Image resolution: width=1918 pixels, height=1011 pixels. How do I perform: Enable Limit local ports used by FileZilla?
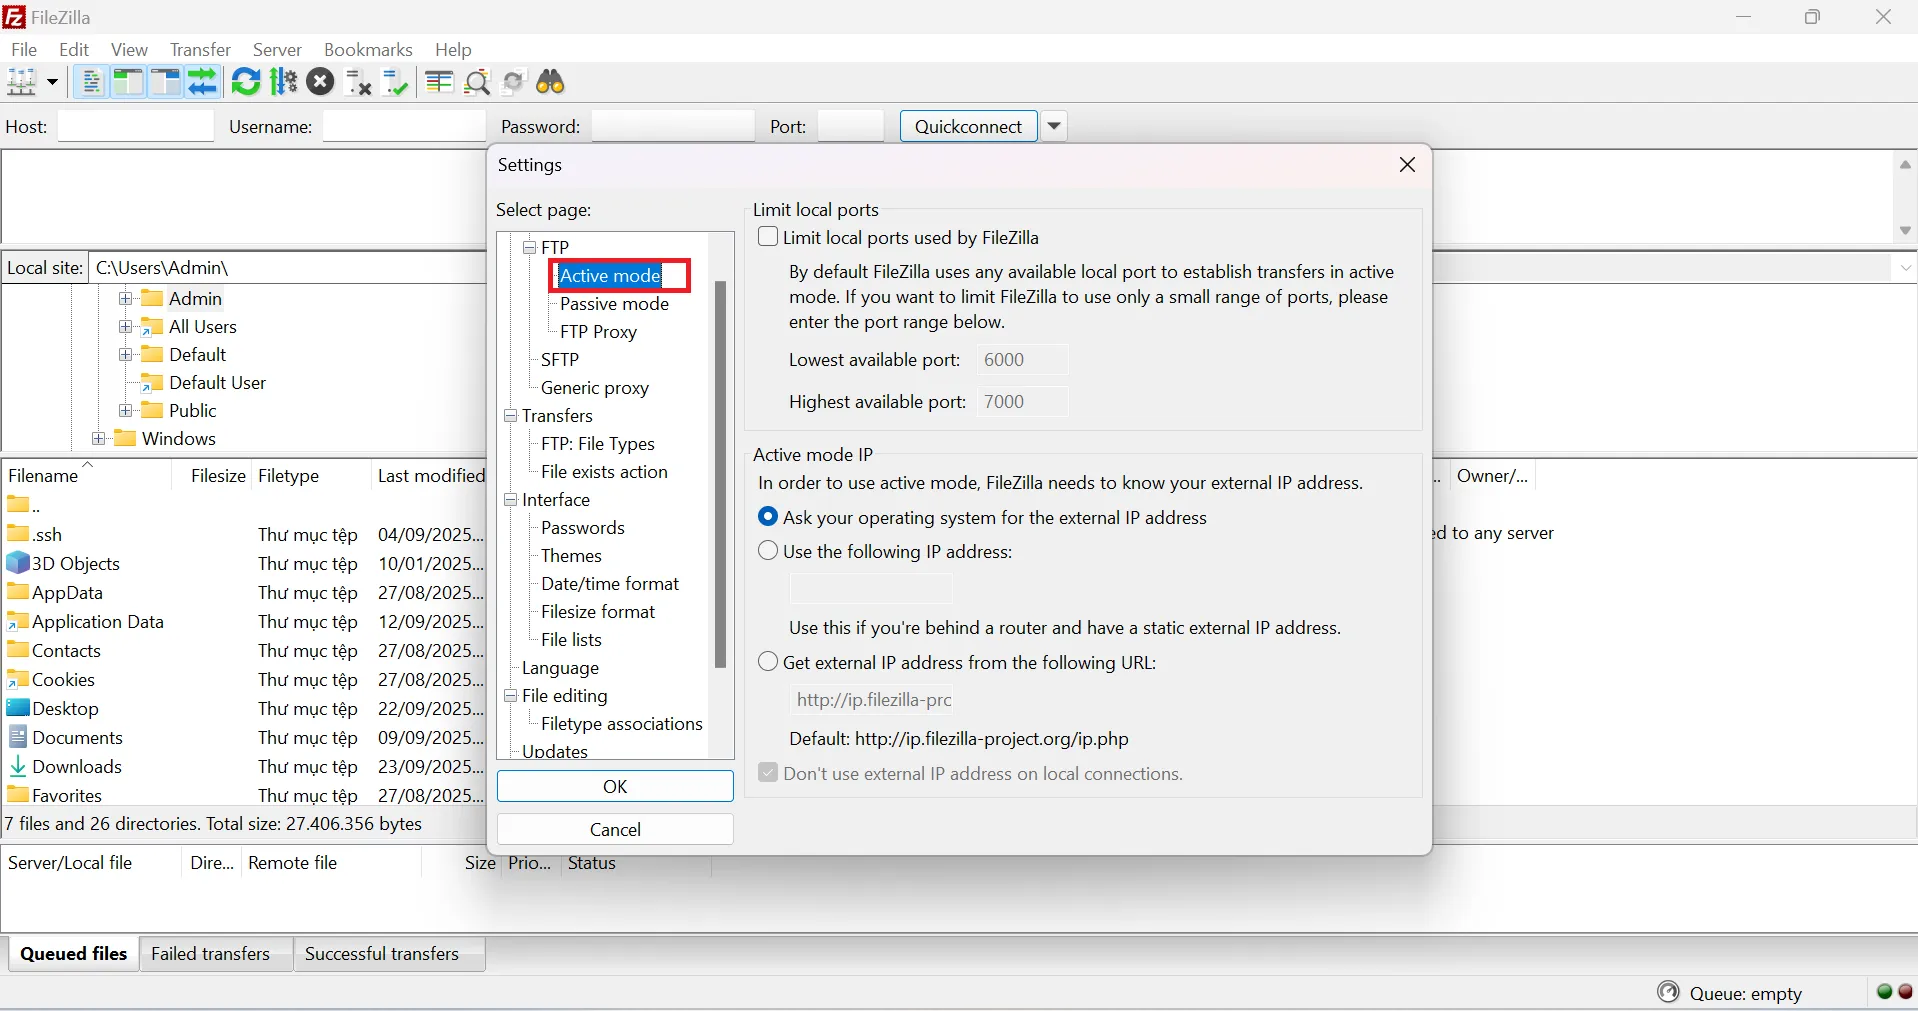(x=768, y=238)
